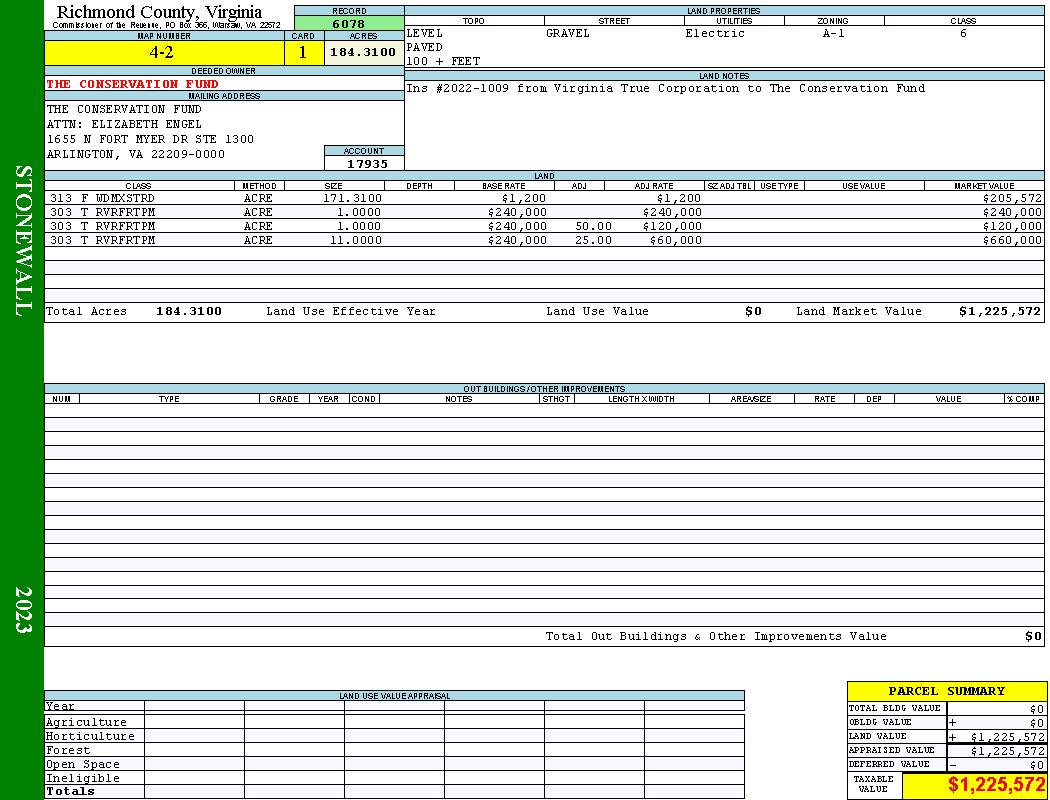Click TOTAL BLDG VALUE label

(x=895, y=708)
